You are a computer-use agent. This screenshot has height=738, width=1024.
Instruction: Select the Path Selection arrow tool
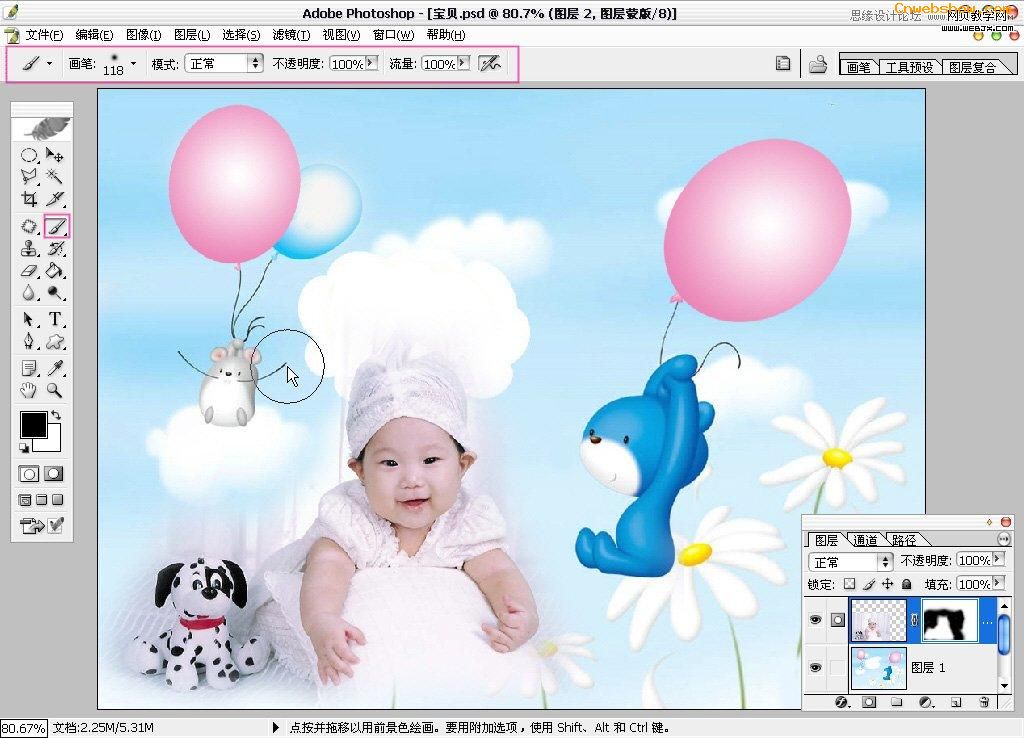pos(29,319)
